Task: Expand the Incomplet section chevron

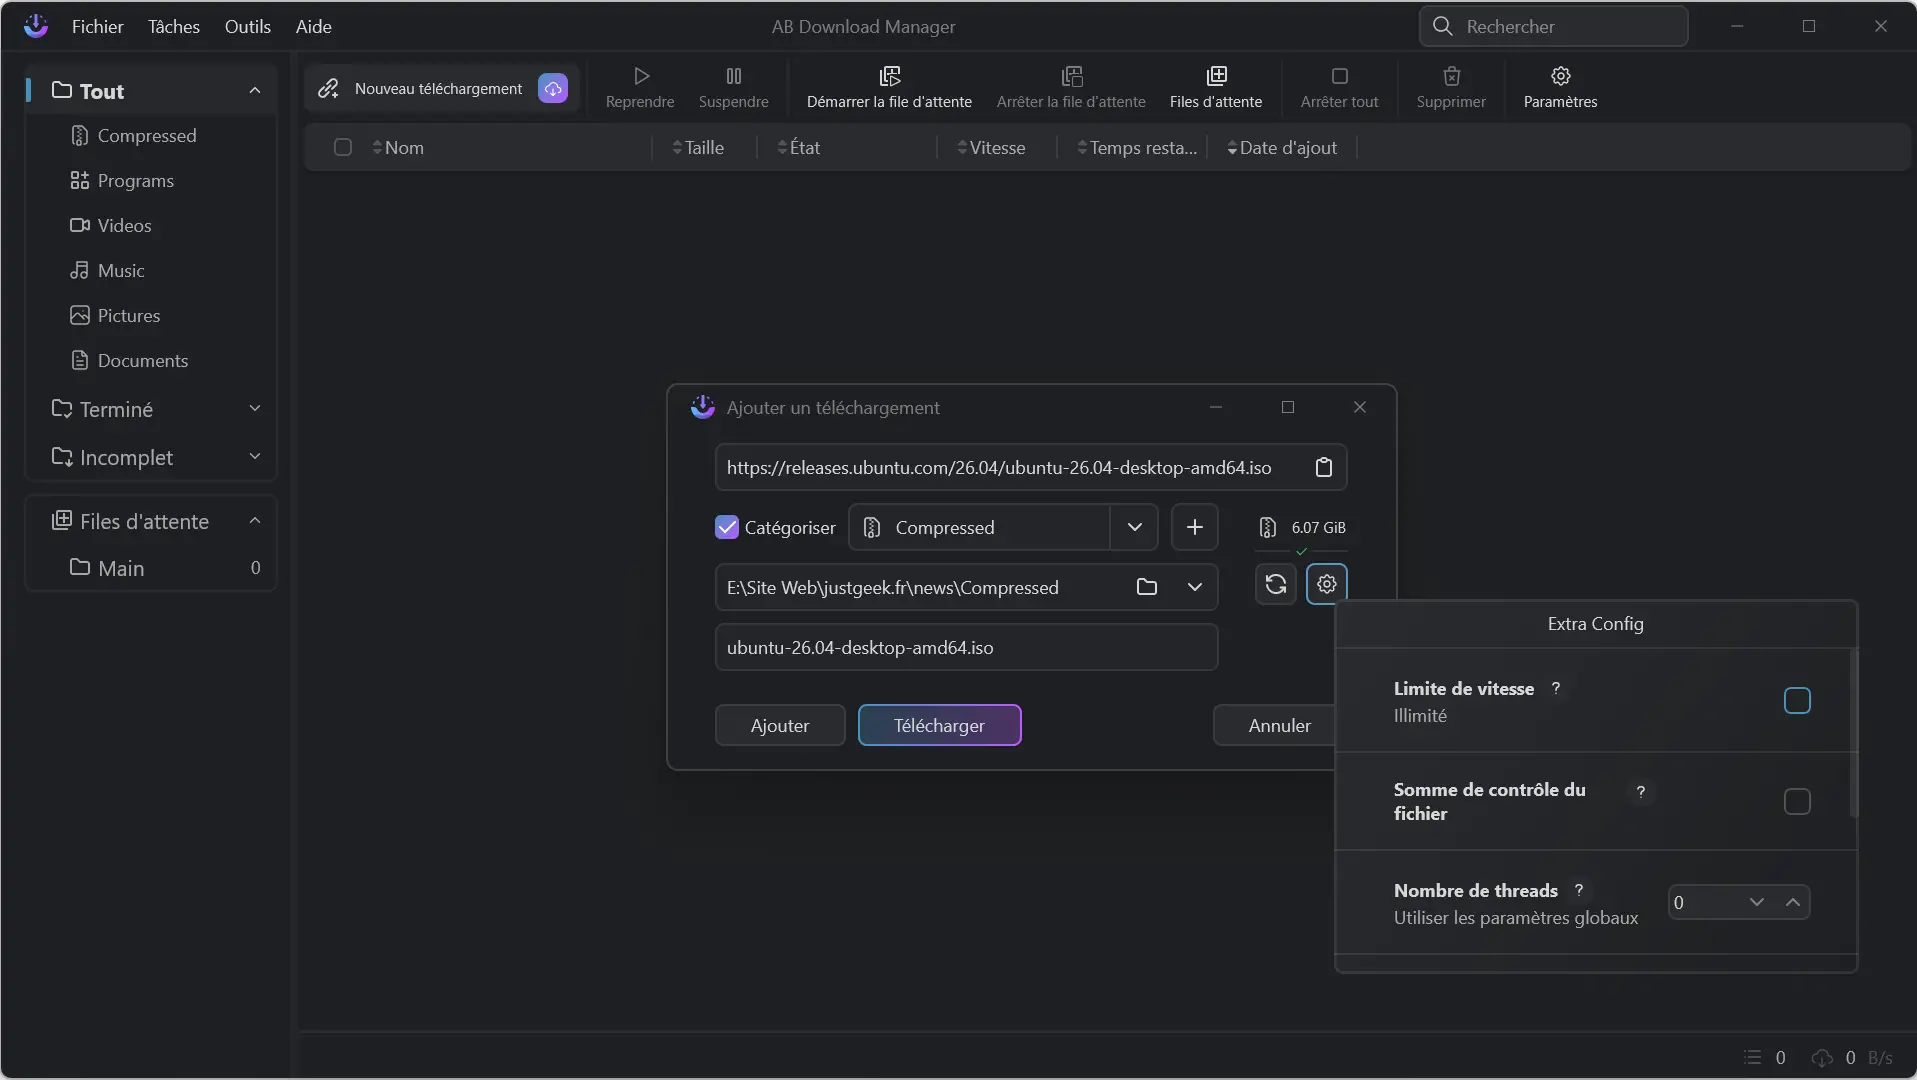Action: 255,456
